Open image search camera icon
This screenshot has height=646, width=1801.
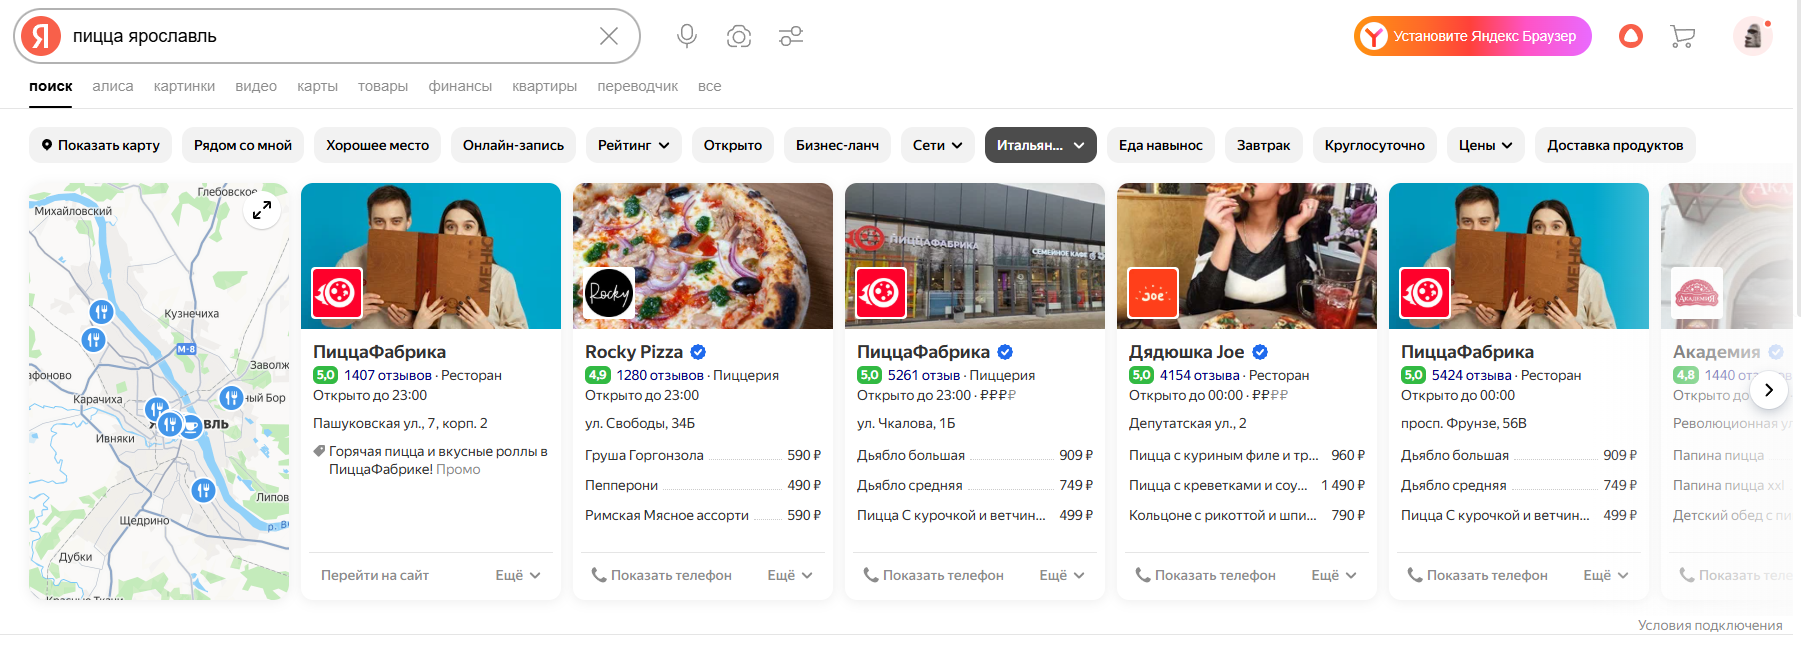(x=738, y=36)
